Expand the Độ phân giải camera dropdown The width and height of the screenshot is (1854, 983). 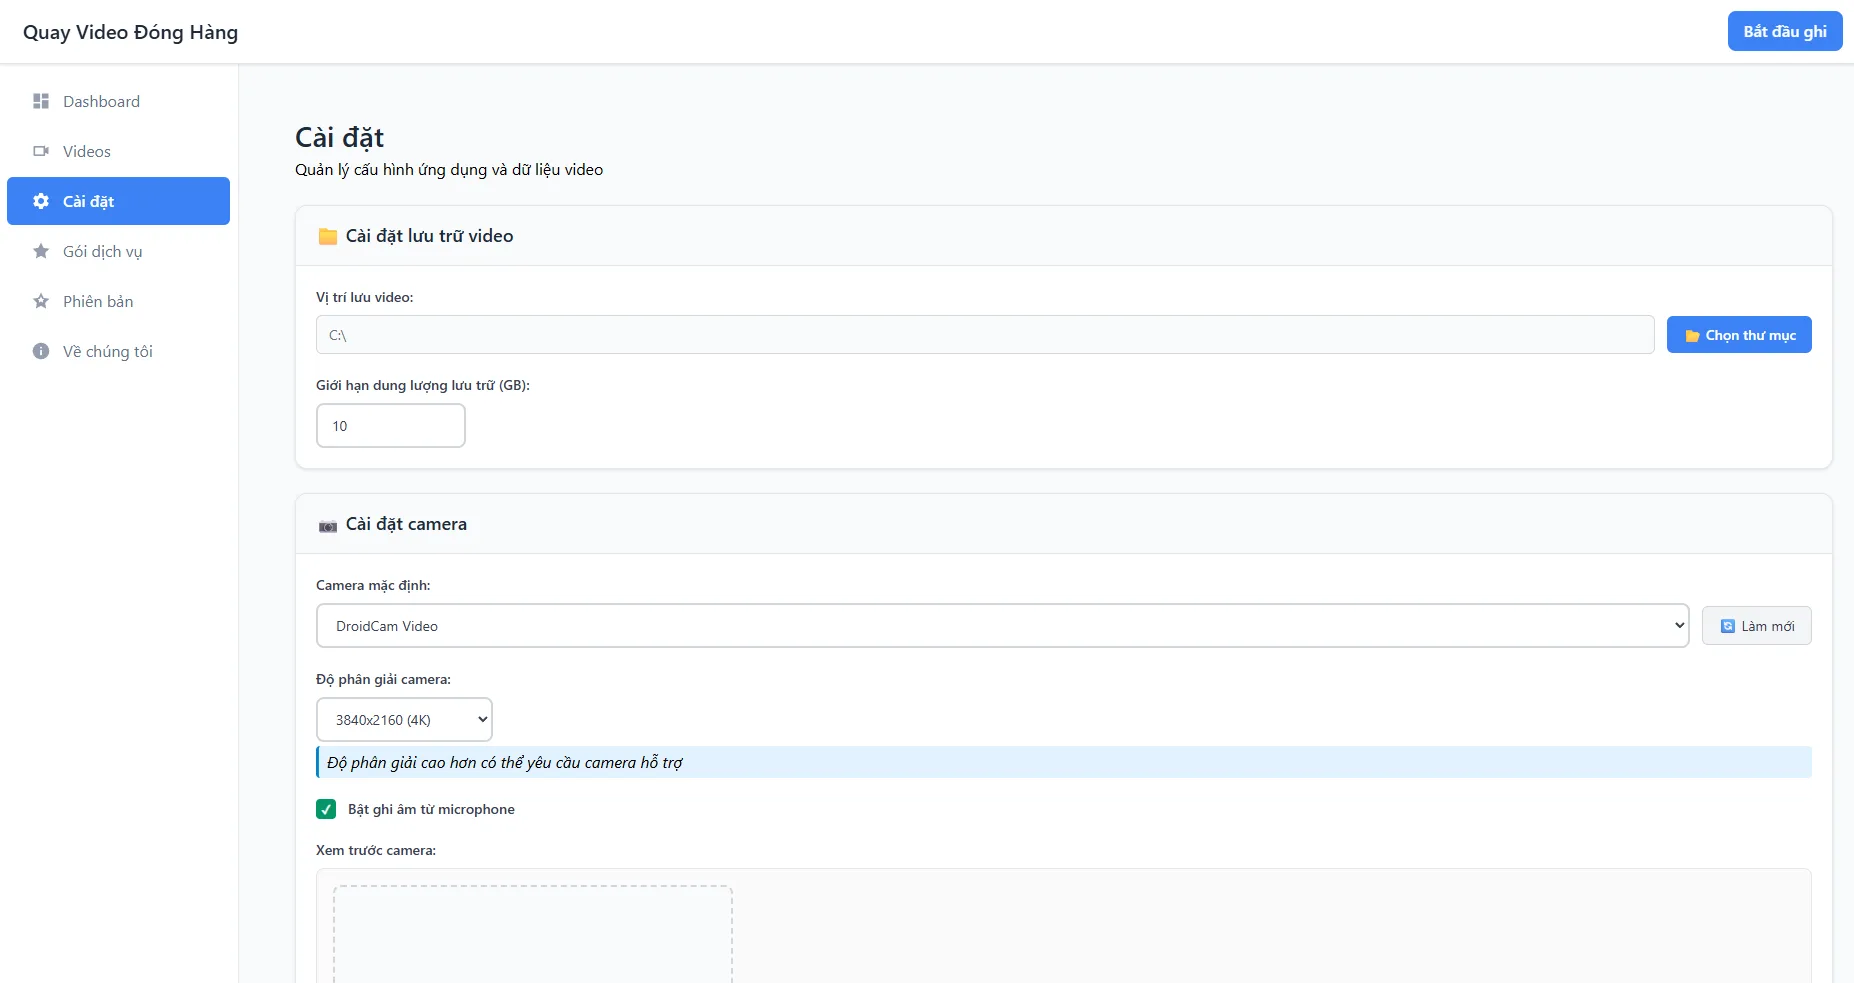point(404,720)
